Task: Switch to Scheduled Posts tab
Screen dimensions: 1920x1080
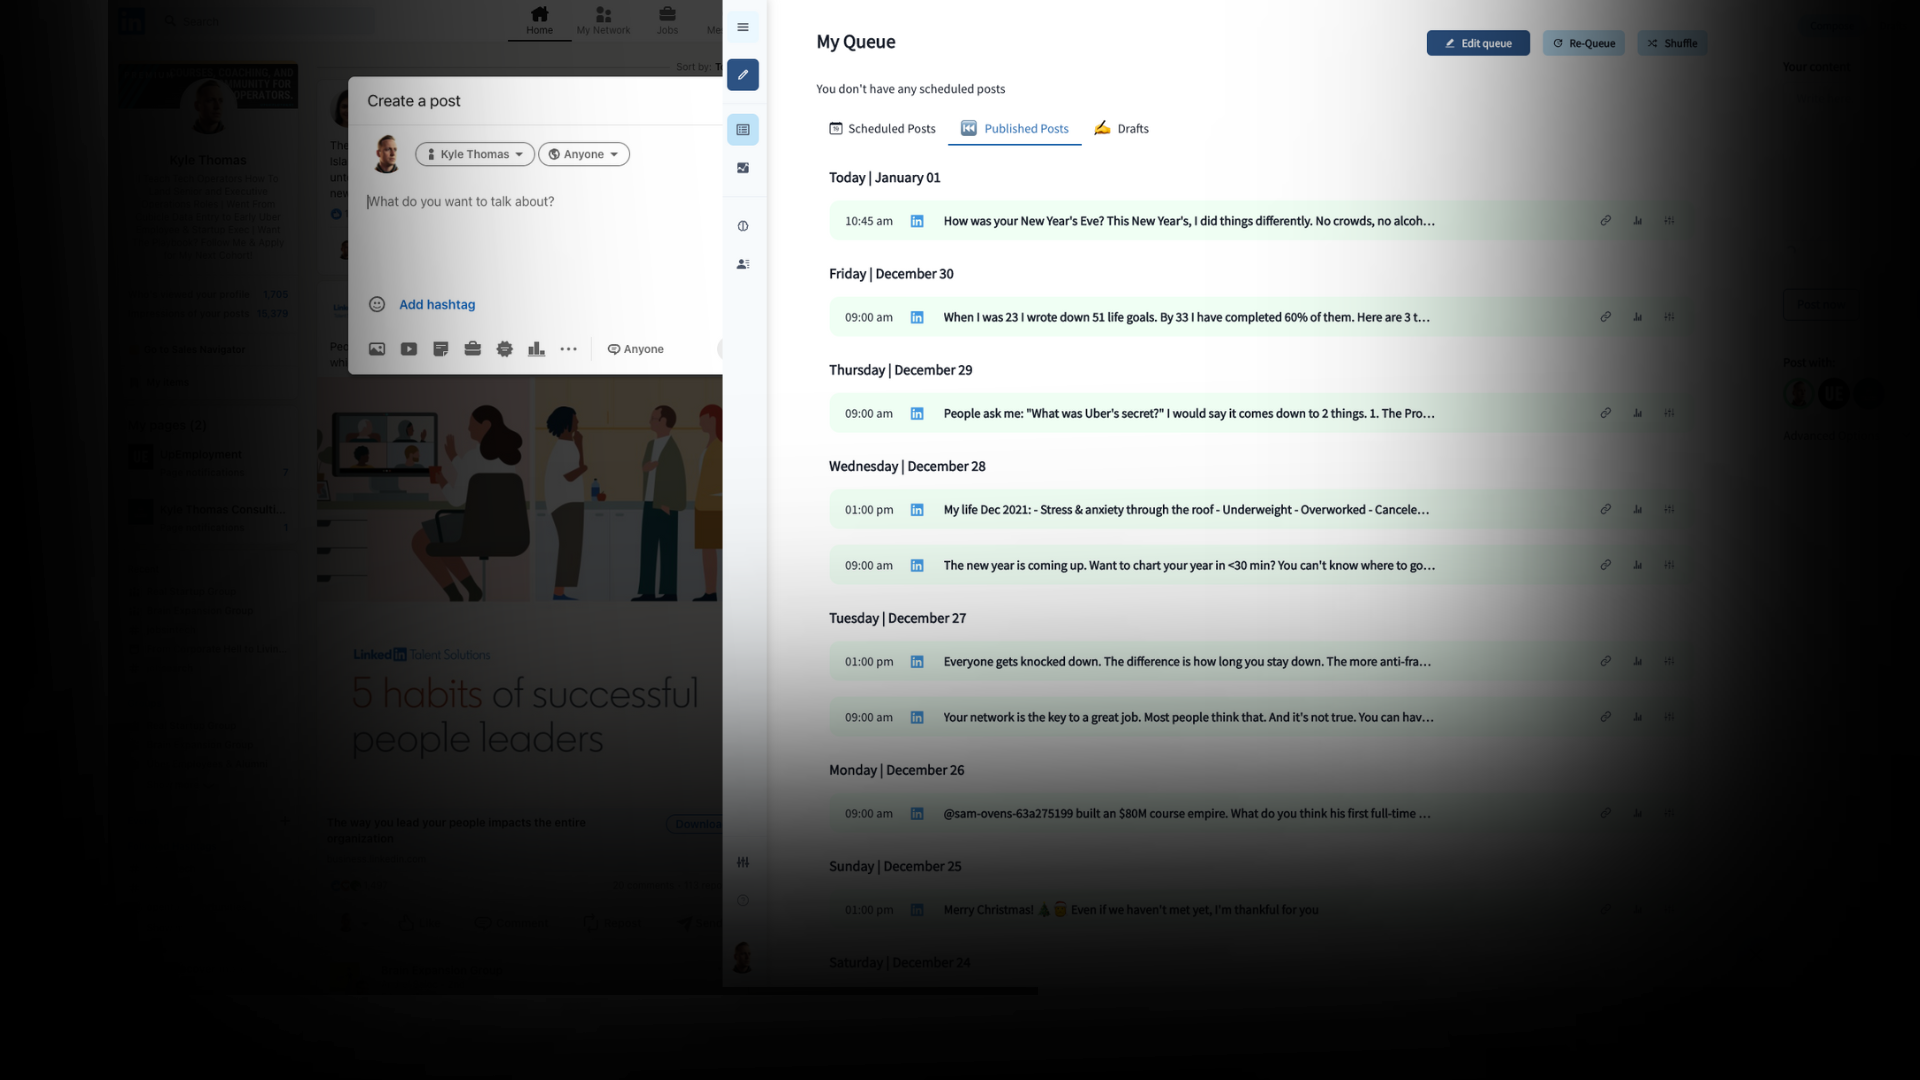Action: tap(882, 129)
